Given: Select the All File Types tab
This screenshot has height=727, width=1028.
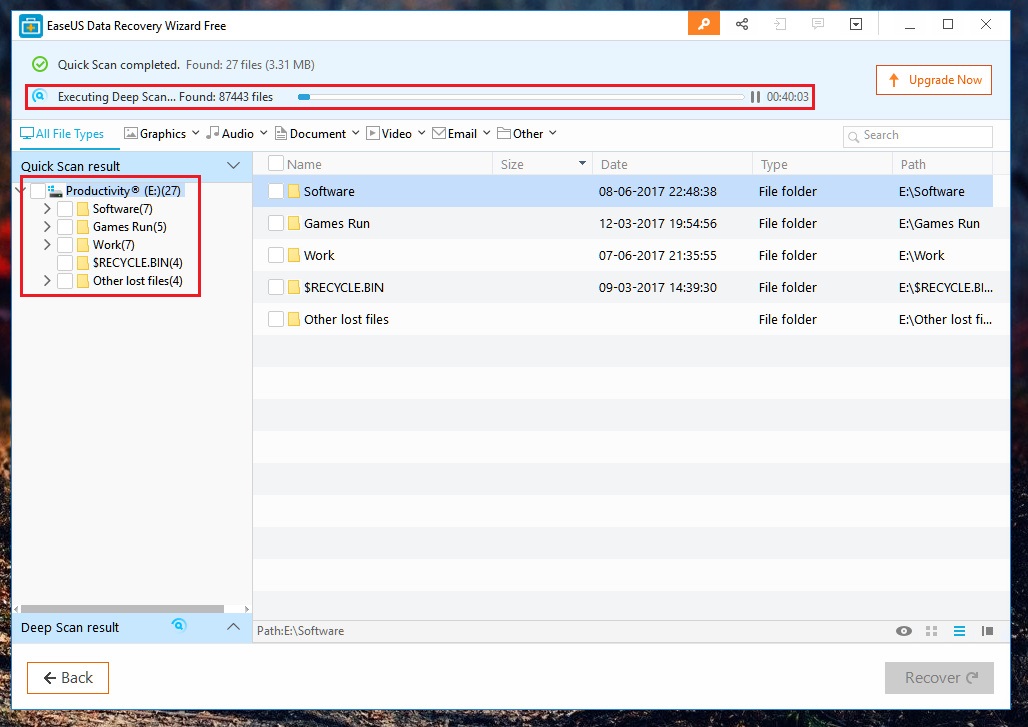Looking at the screenshot, I should 62,134.
